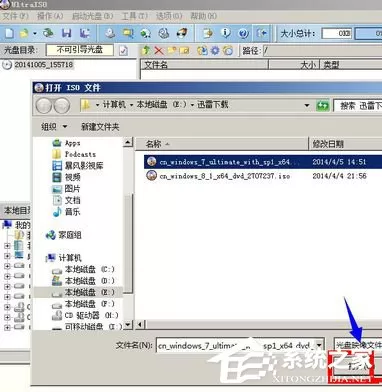
Task: Click the disc label icon beside the gear
Action: [228, 51]
